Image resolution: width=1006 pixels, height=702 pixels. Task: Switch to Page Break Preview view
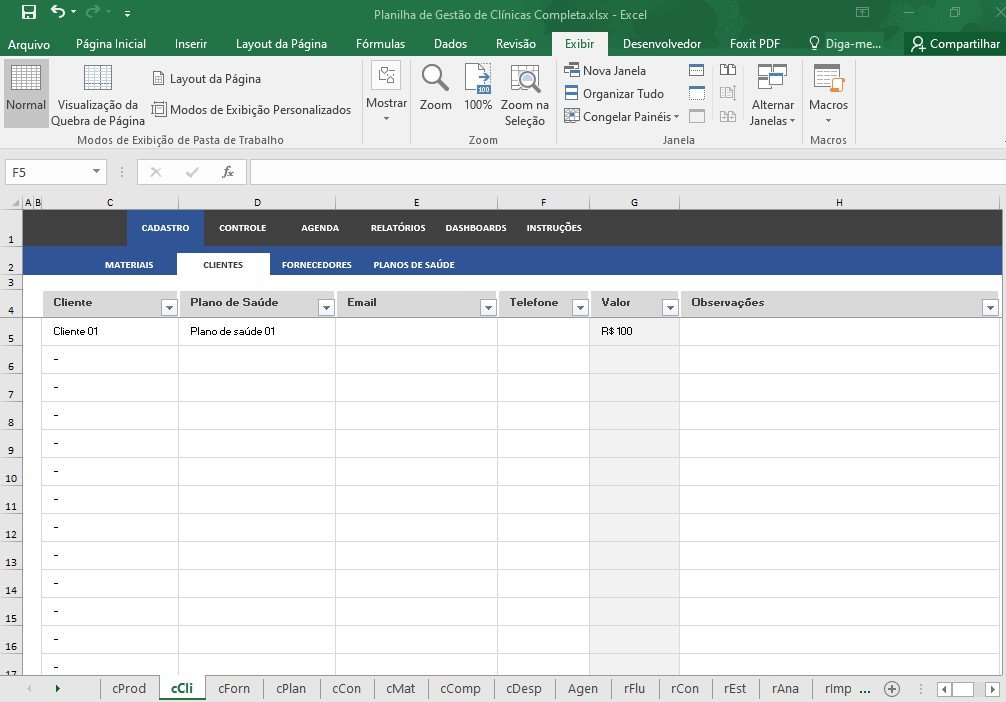click(x=98, y=95)
